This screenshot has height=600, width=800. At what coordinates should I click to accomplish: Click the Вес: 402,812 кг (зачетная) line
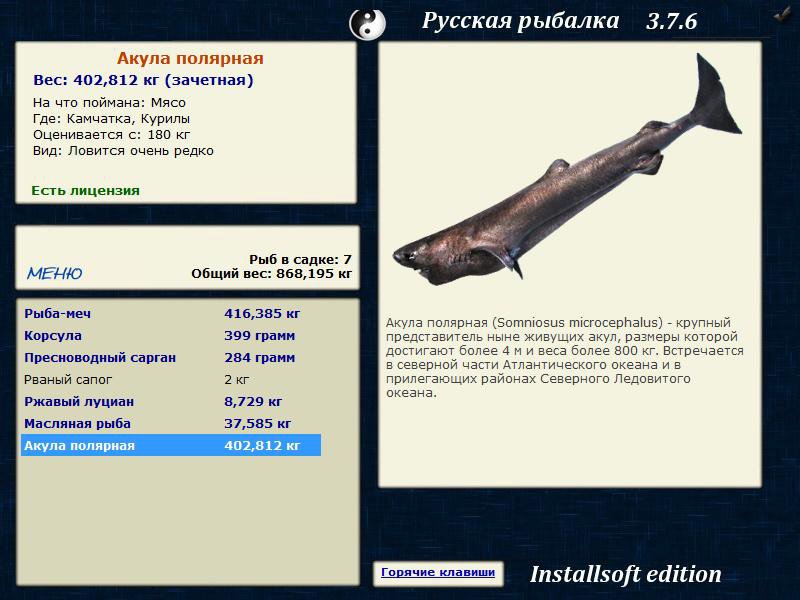pos(143,80)
